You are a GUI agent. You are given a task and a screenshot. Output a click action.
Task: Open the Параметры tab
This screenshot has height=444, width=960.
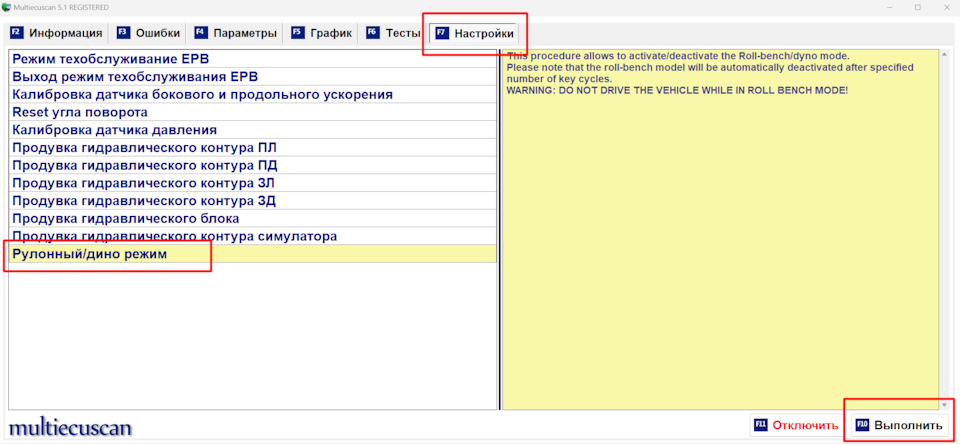(x=235, y=33)
